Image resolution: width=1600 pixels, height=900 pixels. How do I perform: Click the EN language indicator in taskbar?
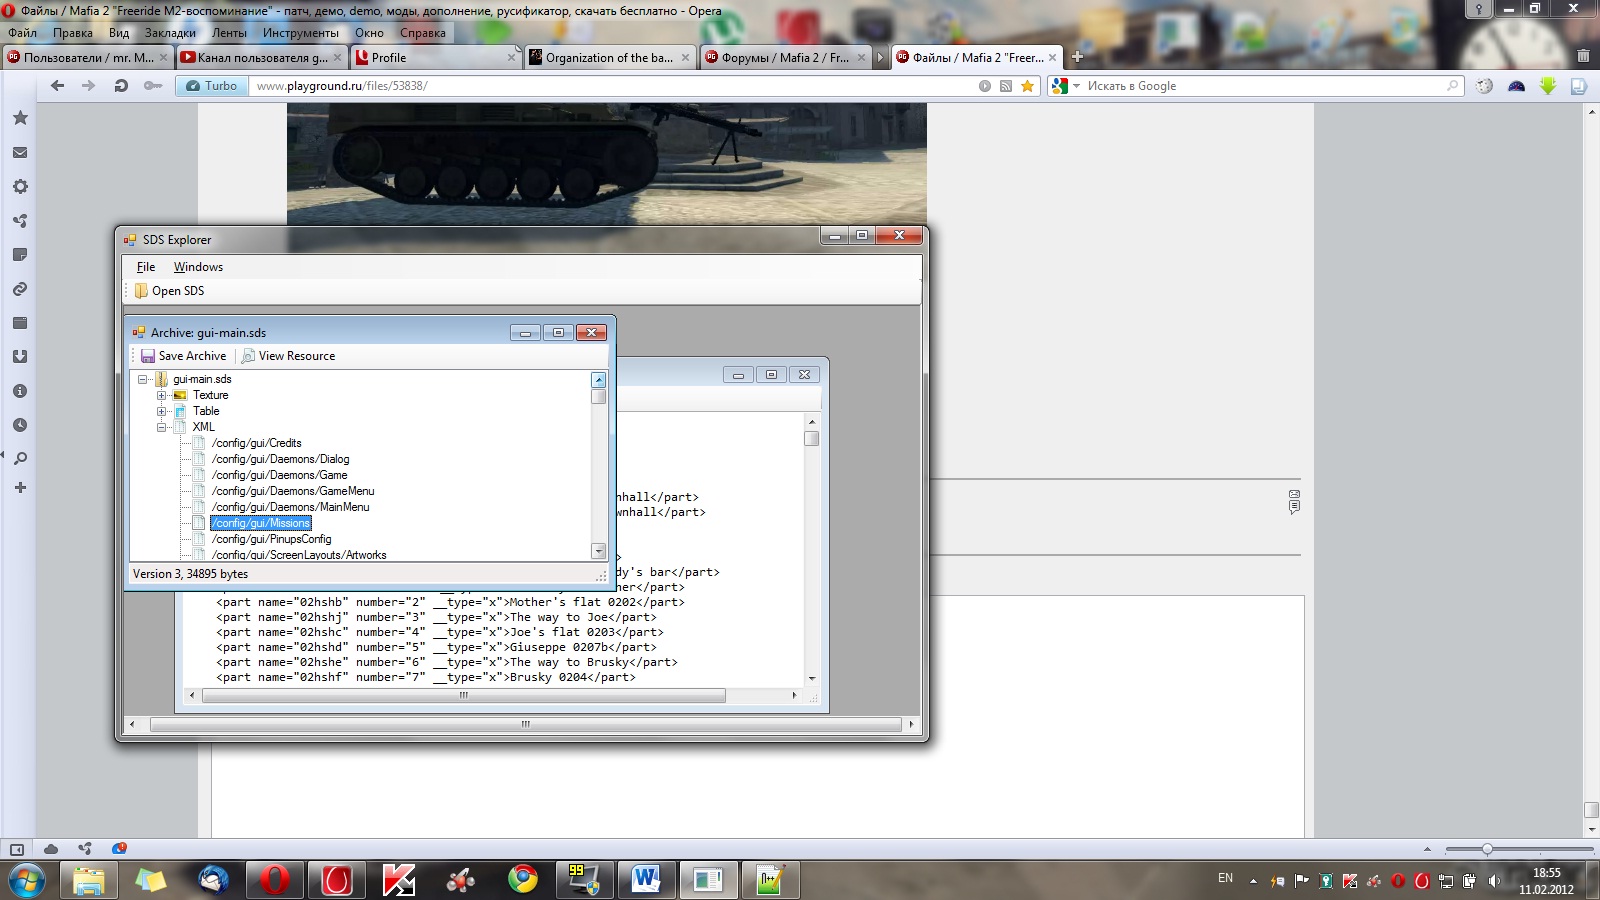(1225, 878)
